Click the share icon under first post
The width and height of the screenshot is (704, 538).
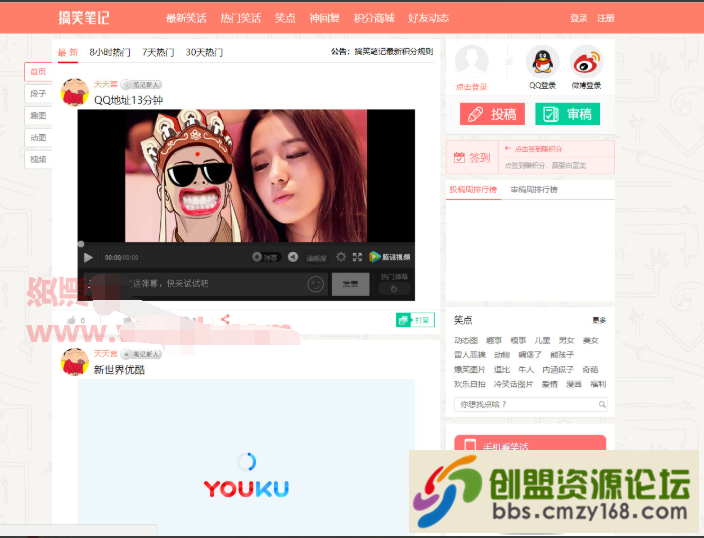pos(225,319)
